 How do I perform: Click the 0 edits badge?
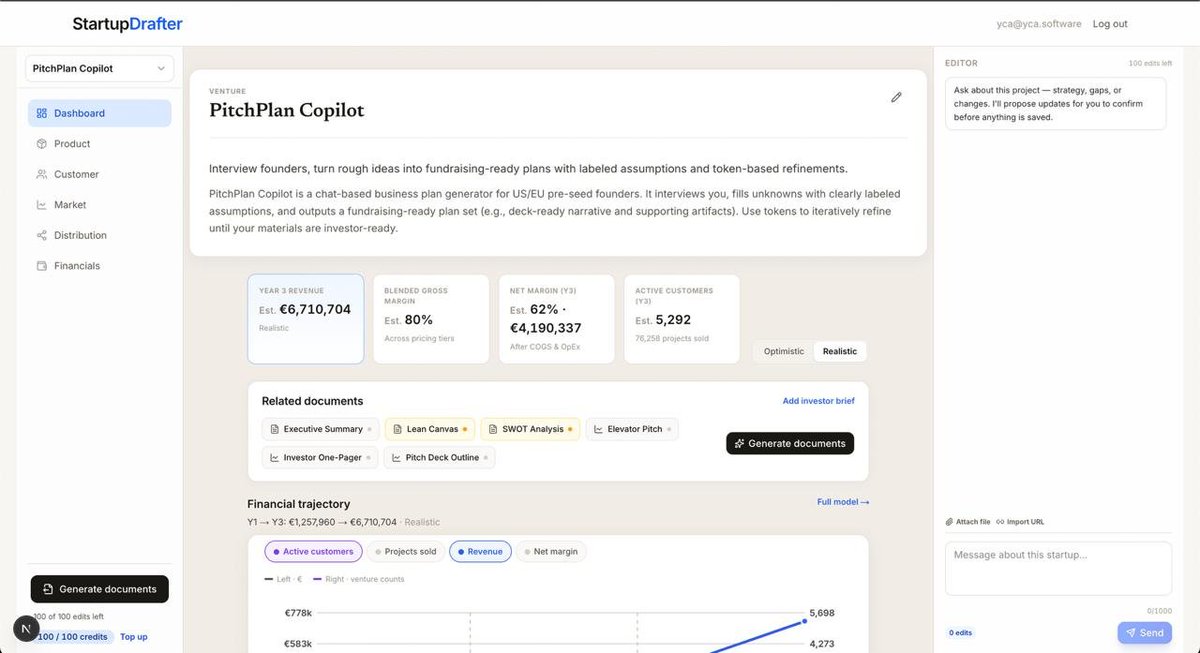click(961, 633)
